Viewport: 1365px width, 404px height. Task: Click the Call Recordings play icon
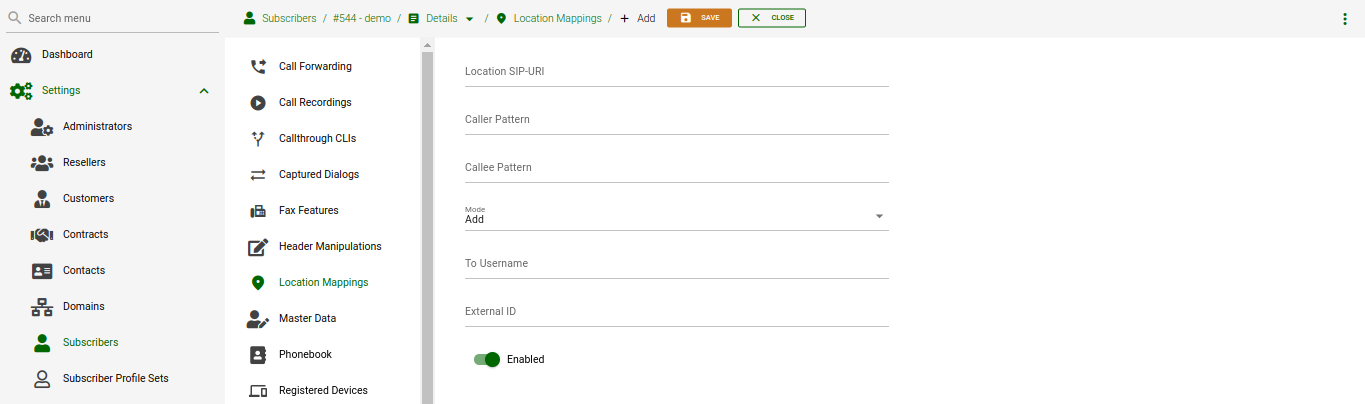[258, 103]
